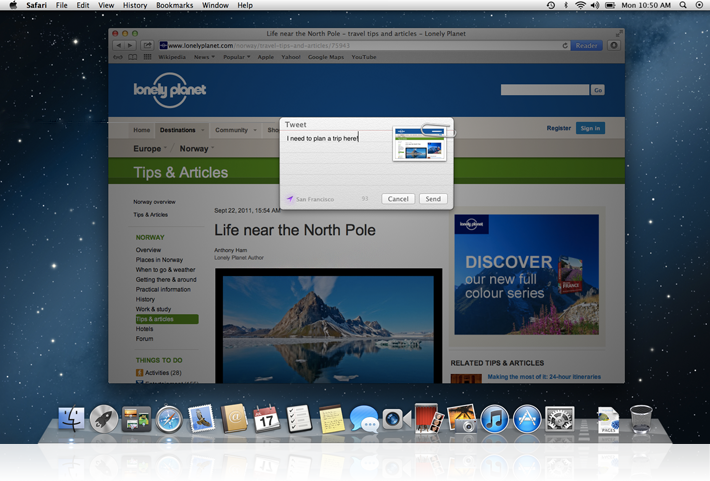Open the Pages document stack in Dock
Screen dimensions: 710x481
(x=608, y=420)
